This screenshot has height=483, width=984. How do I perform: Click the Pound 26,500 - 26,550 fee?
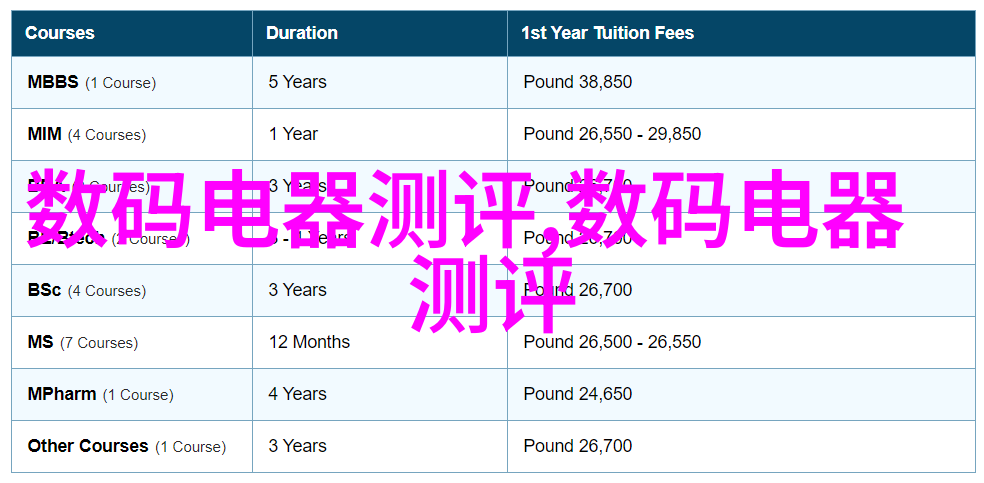[612, 342]
